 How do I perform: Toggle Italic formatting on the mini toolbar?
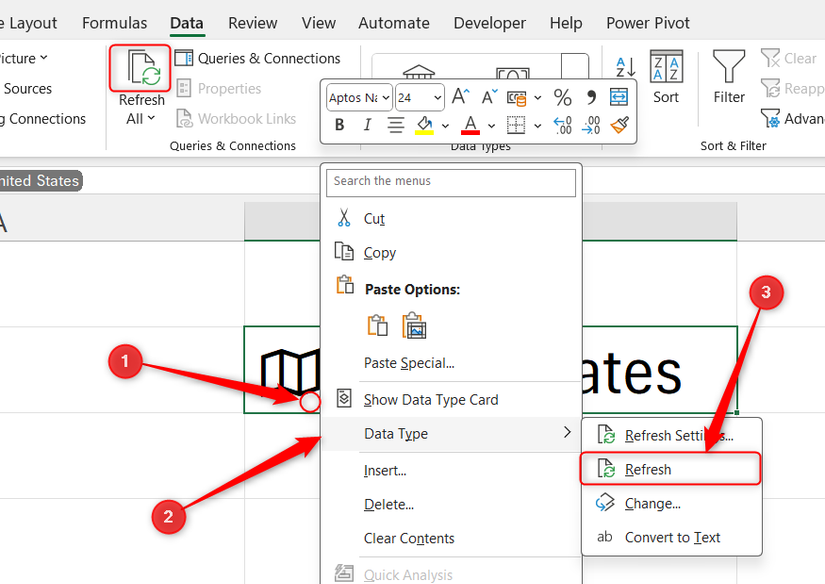(366, 125)
